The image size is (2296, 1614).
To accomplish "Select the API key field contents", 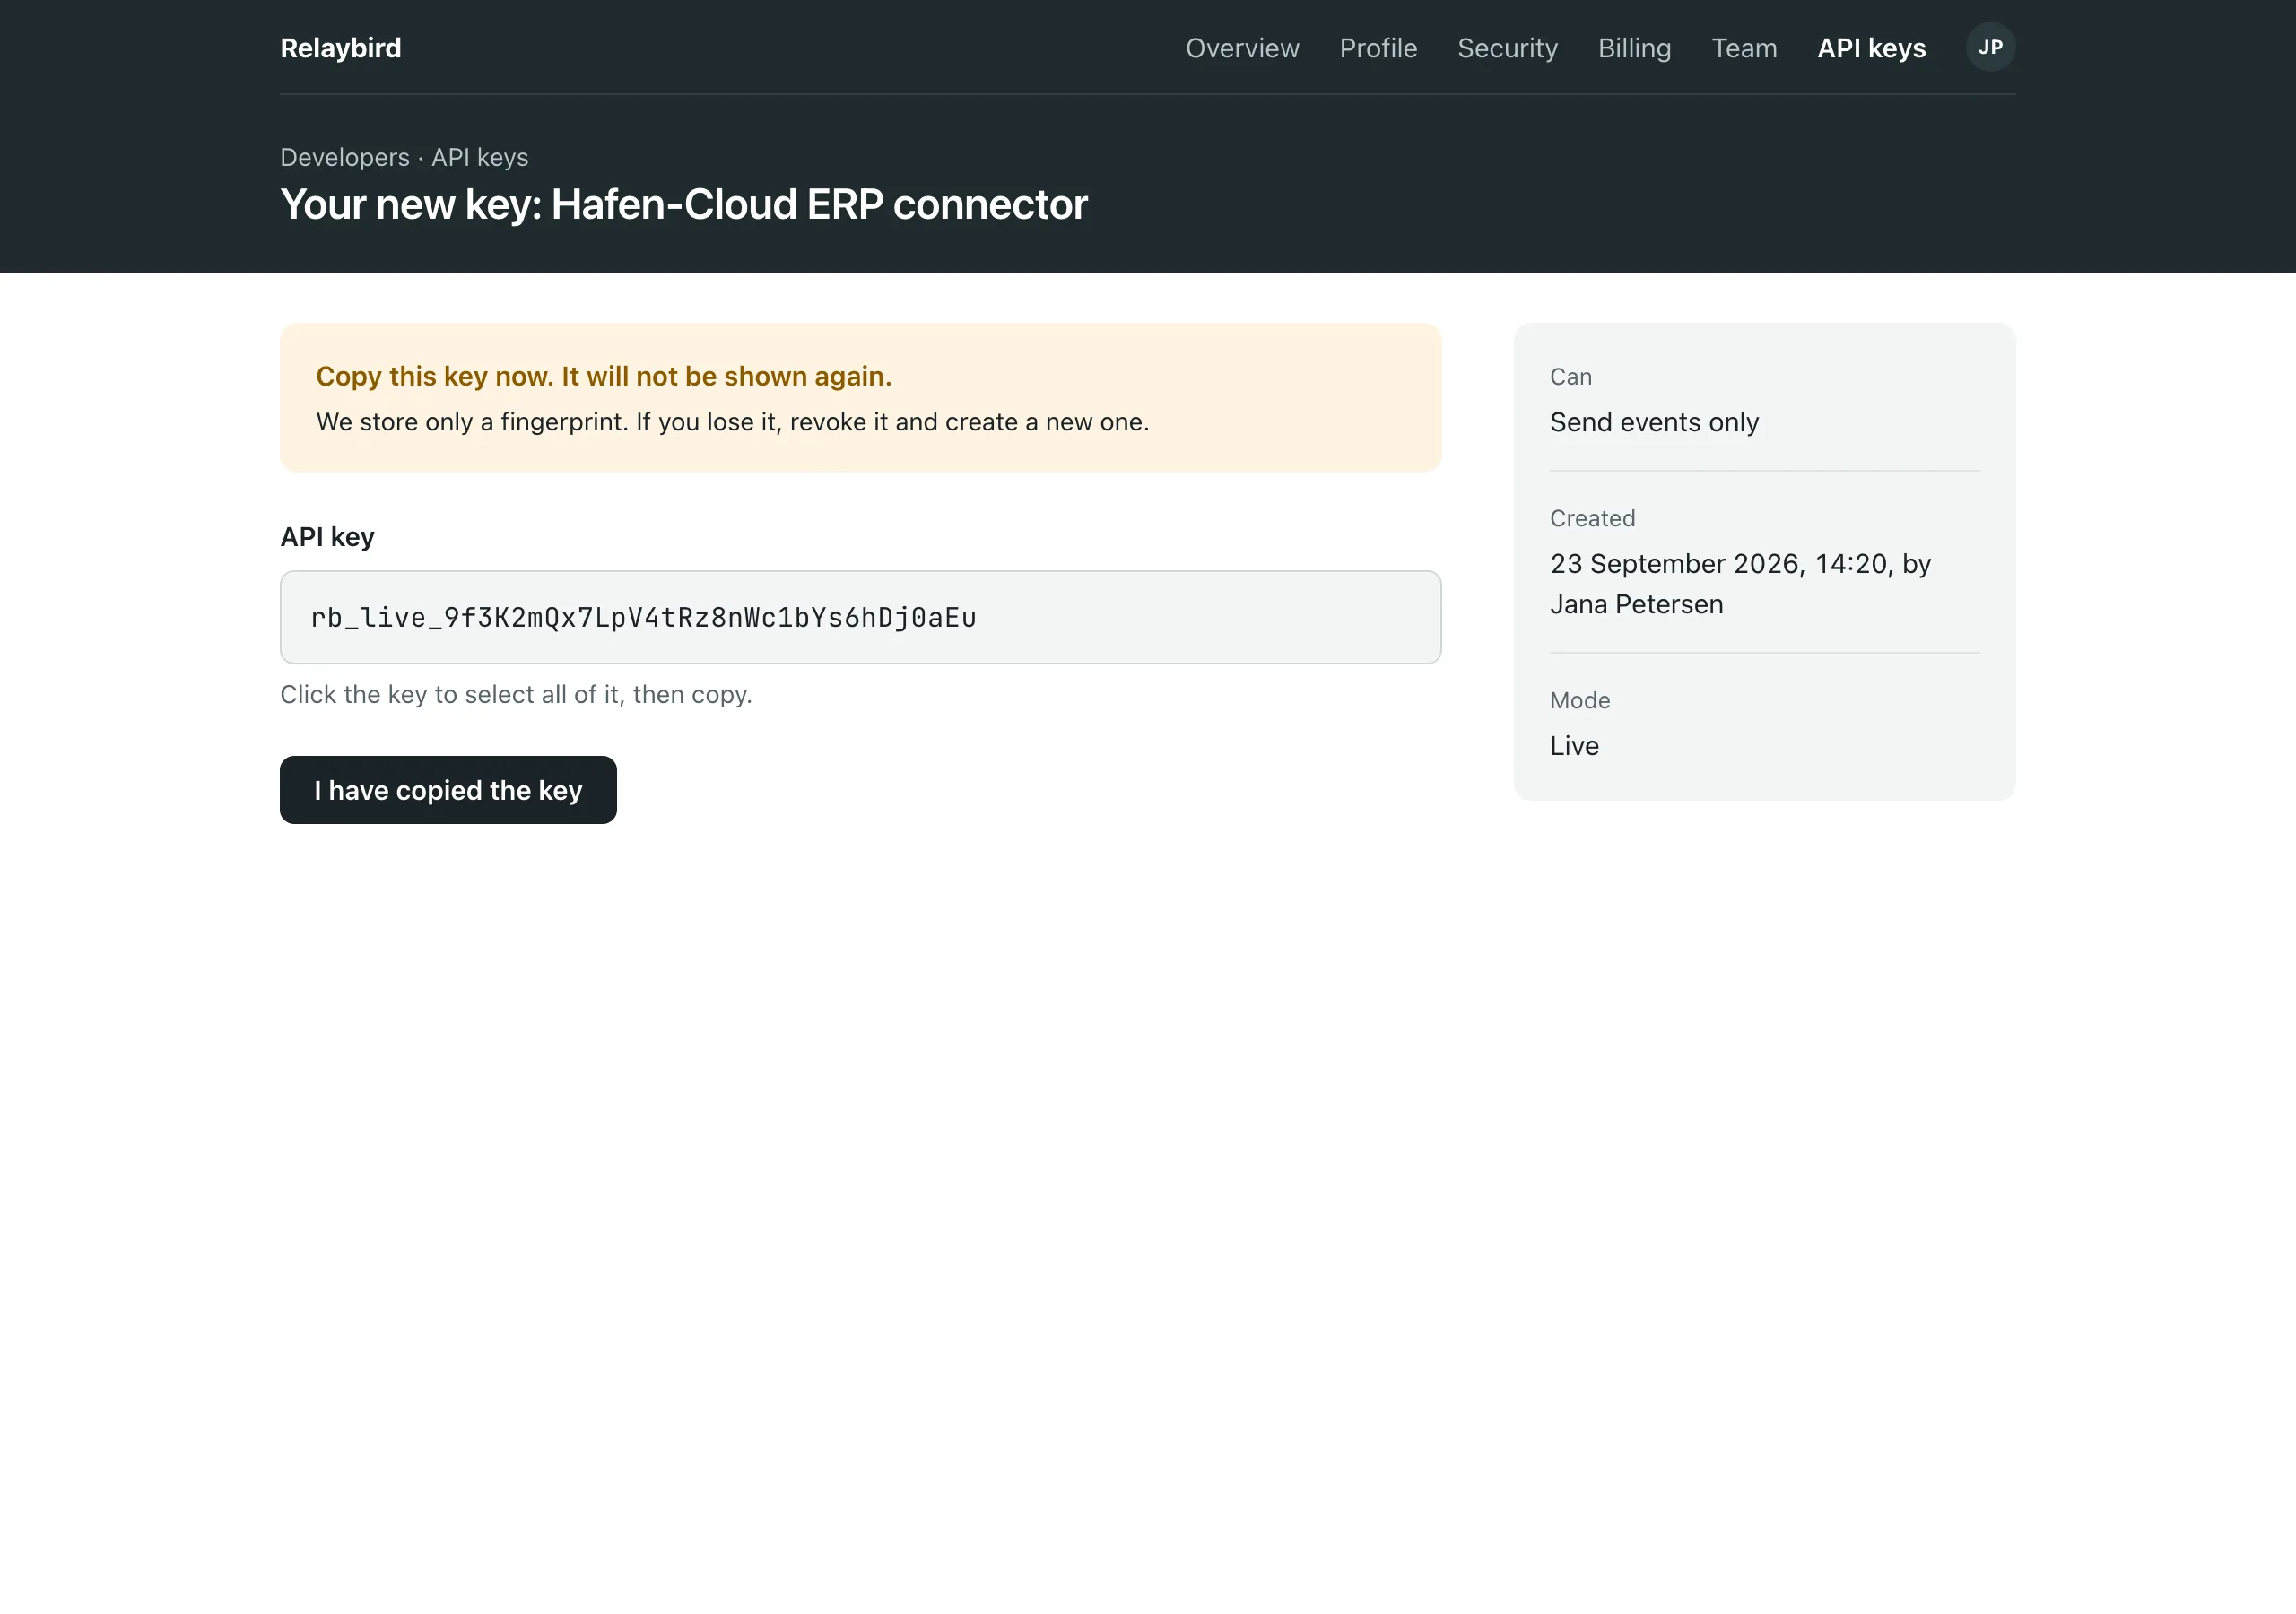I will pos(860,617).
